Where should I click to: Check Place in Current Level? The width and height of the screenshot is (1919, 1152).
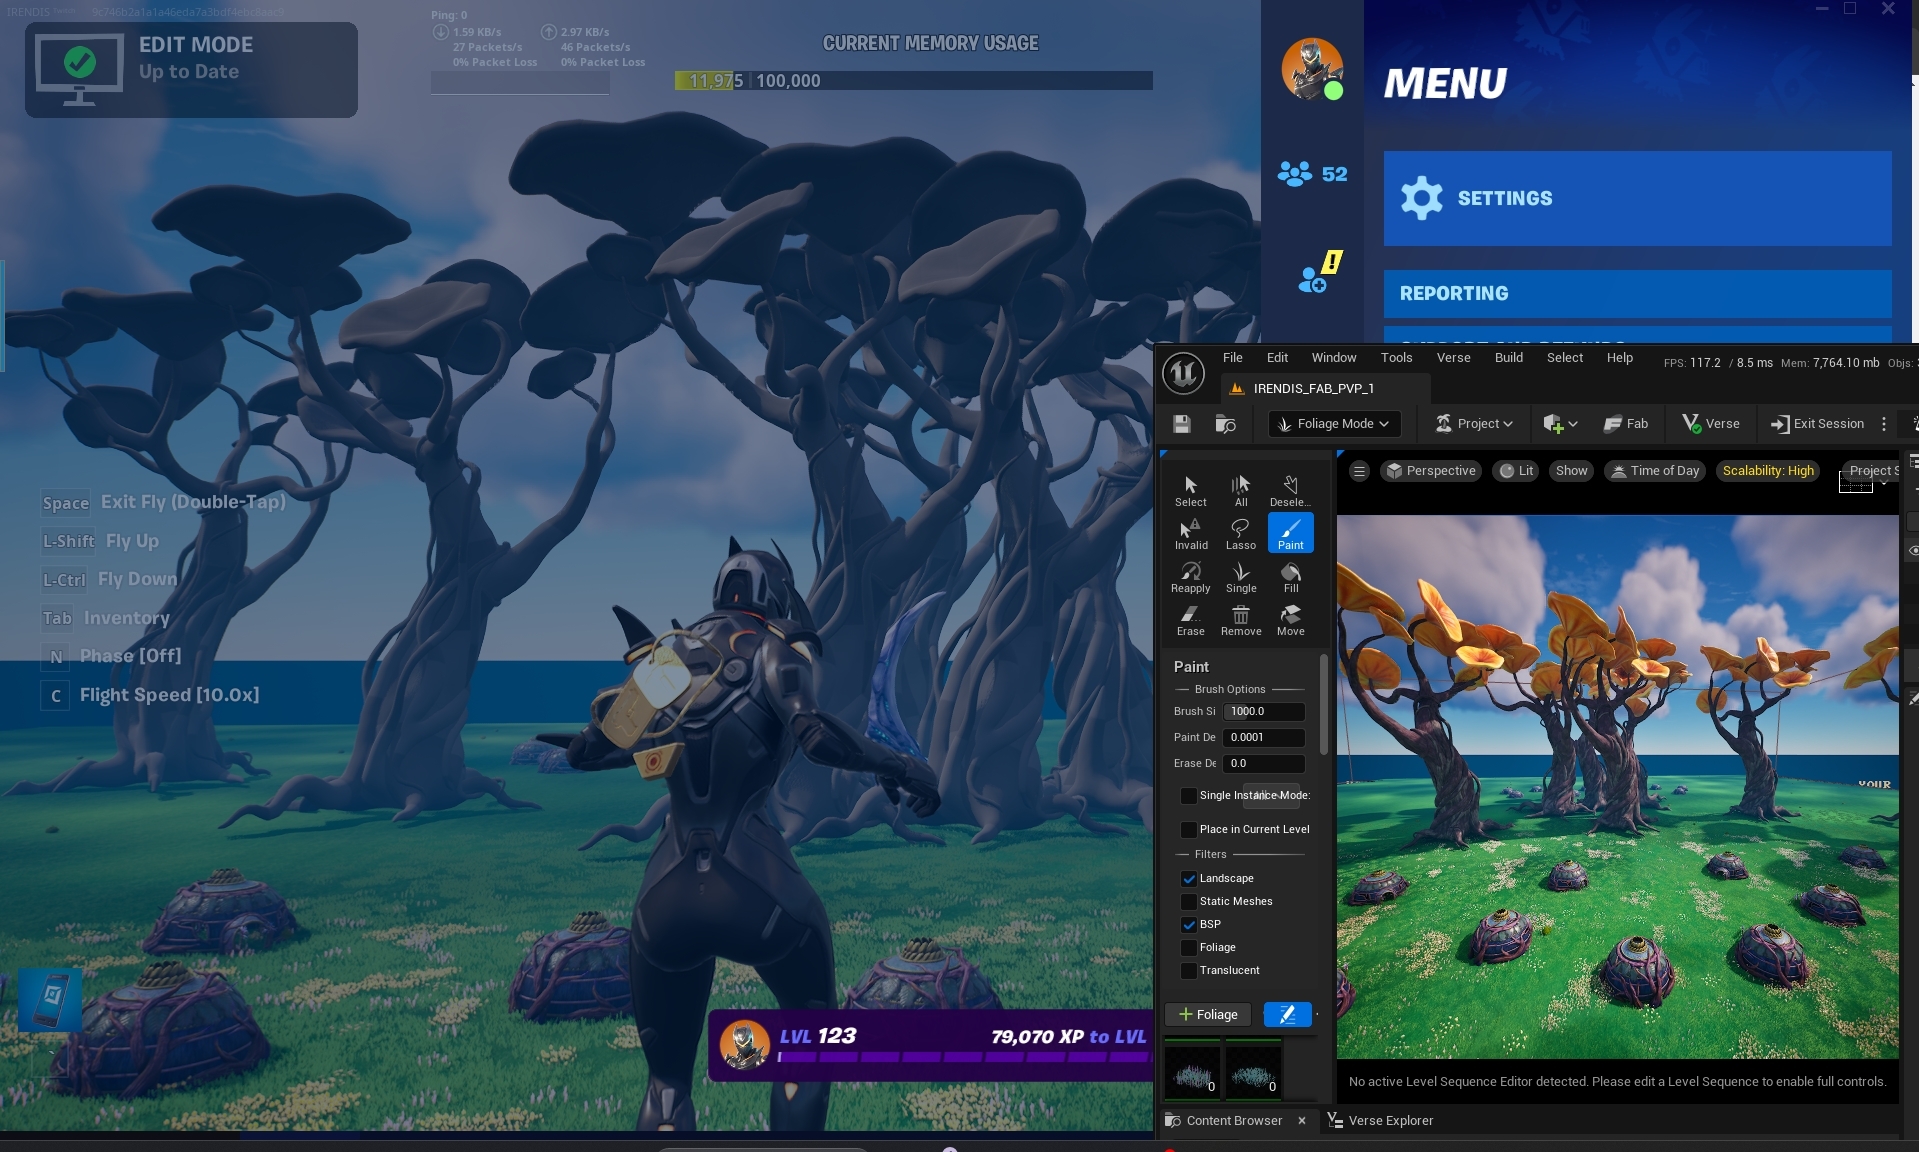point(1188,830)
